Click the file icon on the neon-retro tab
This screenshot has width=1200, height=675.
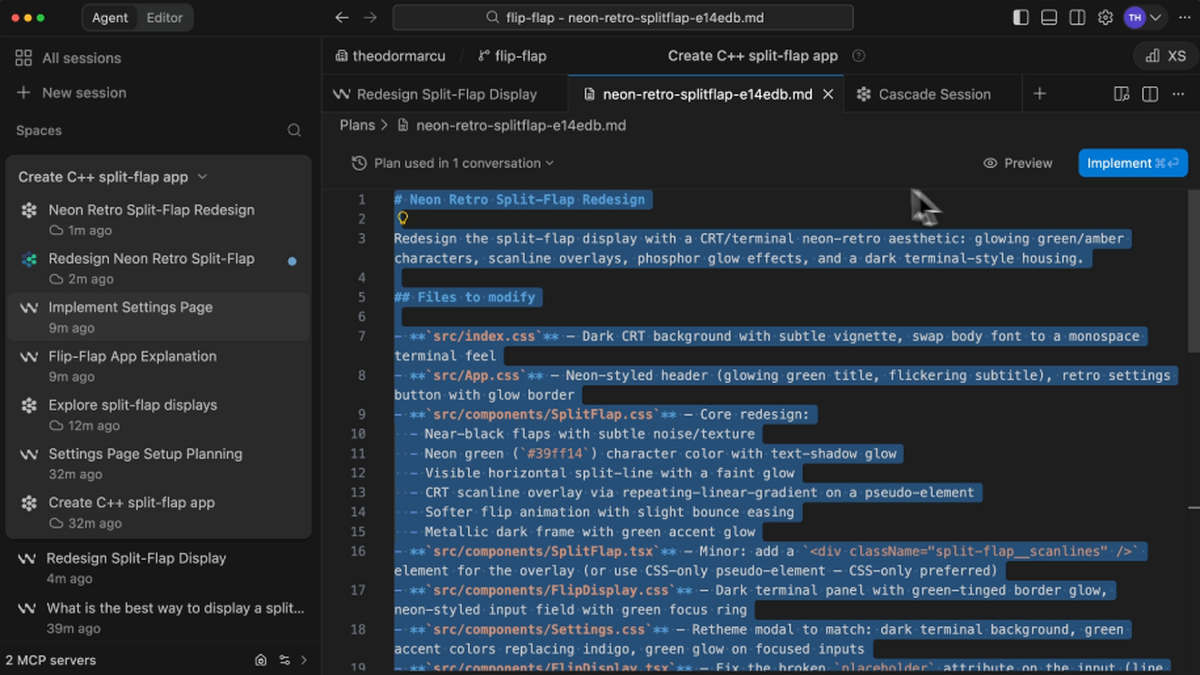[x=587, y=94]
